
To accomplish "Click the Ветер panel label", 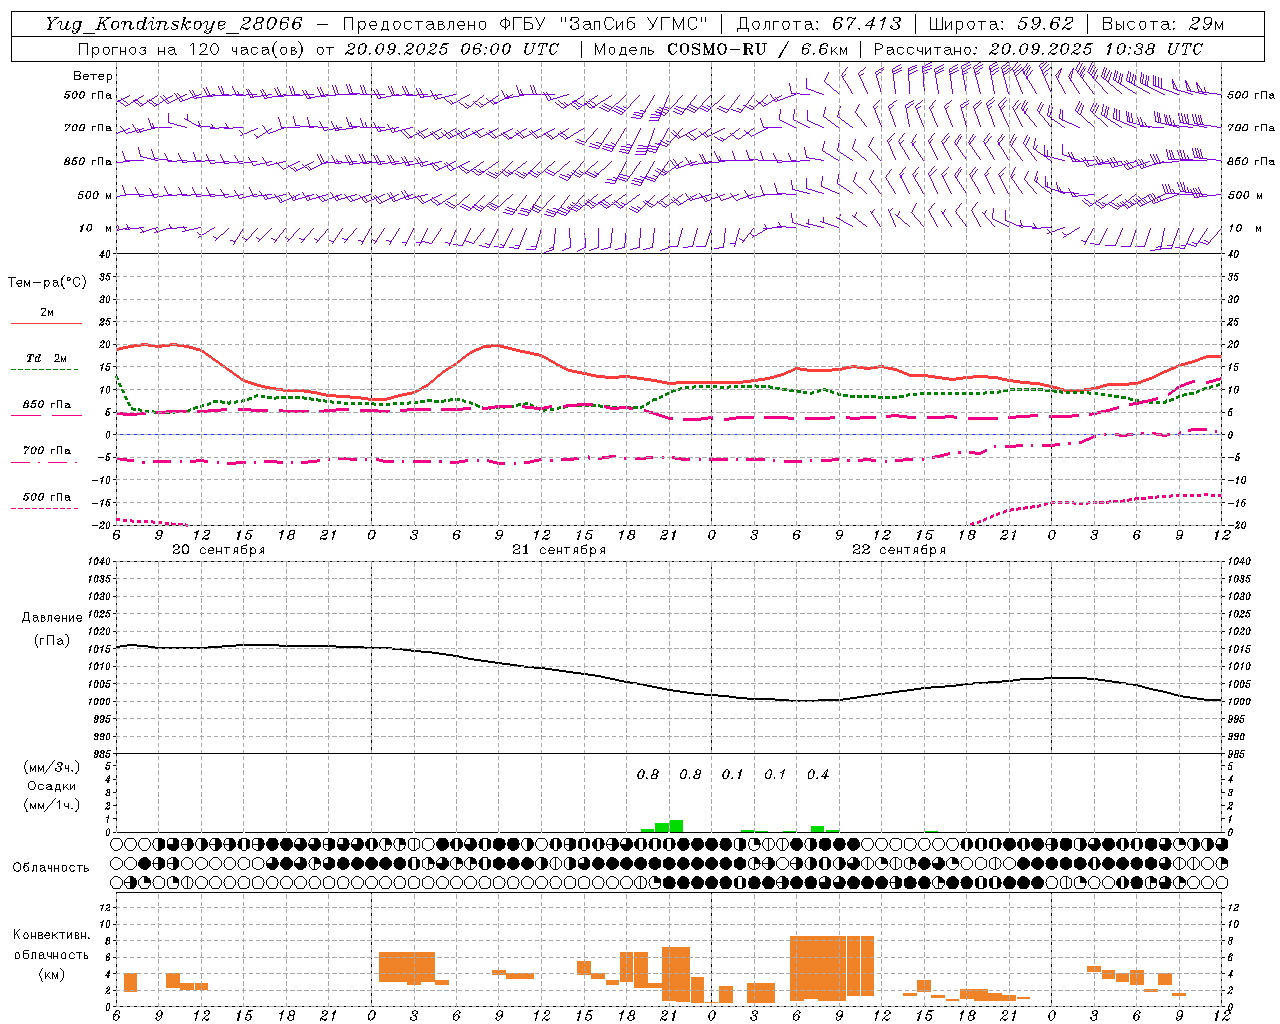I will click(93, 76).
